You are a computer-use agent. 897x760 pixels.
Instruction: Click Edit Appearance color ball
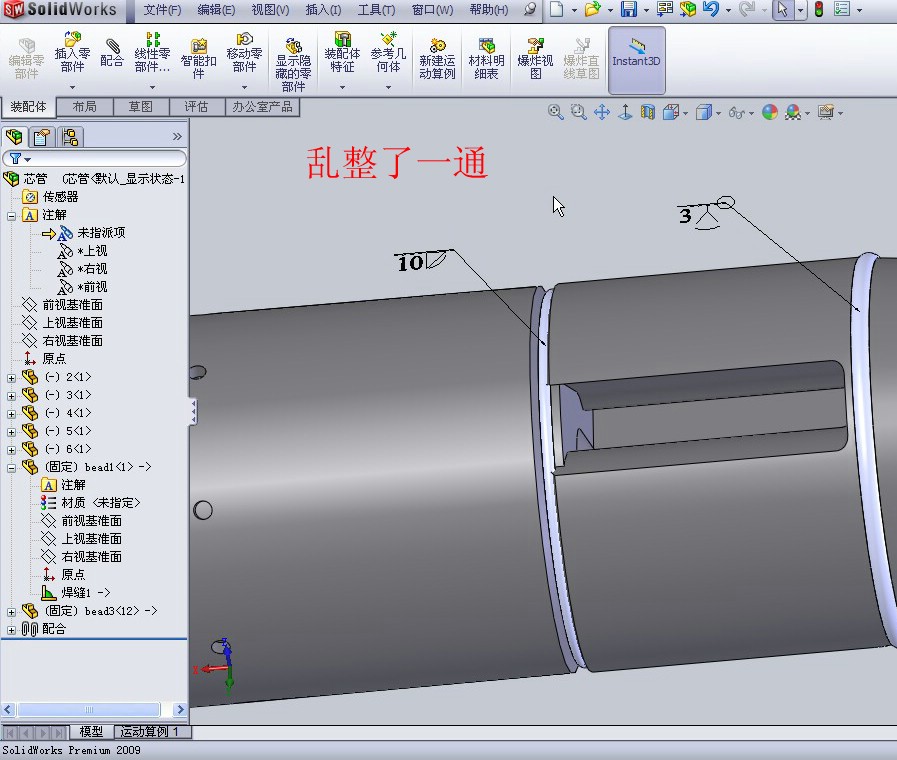click(770, 112)
